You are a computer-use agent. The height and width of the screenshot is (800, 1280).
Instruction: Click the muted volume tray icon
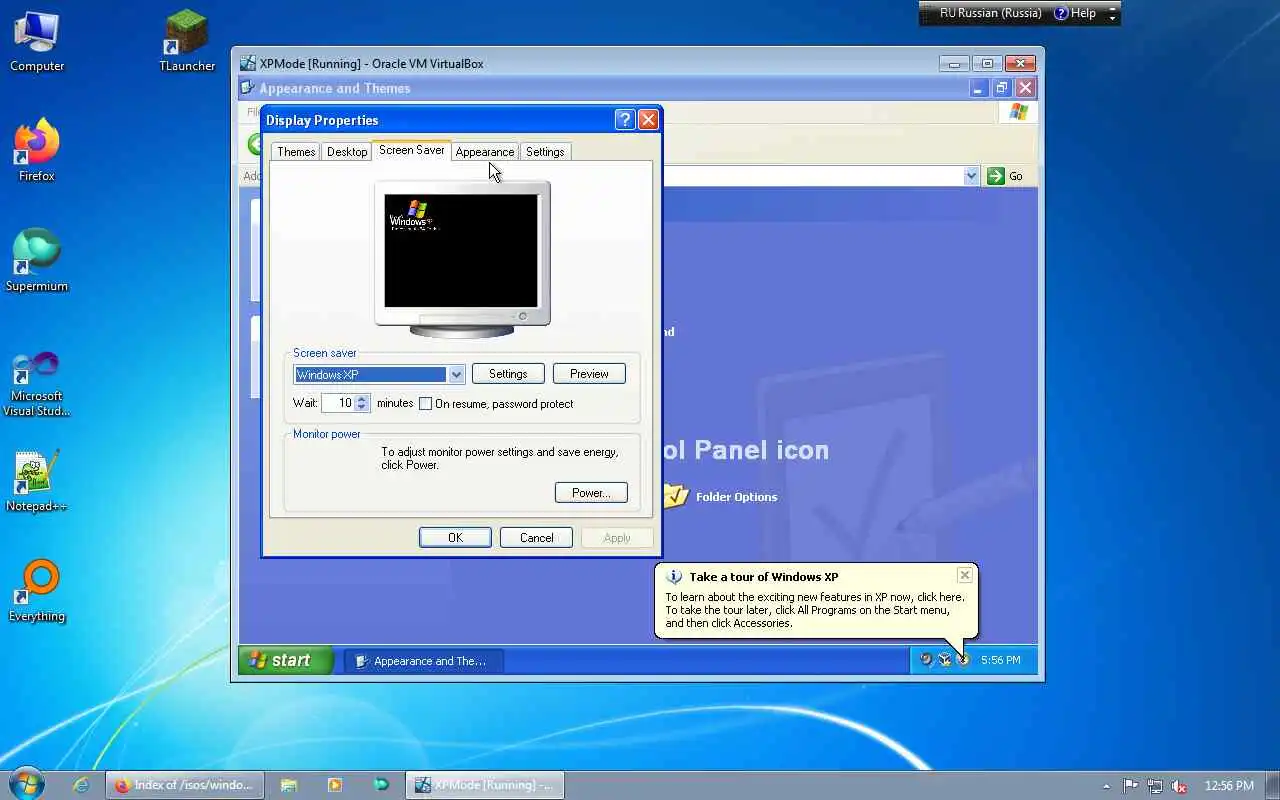[x=1179, y=786]
